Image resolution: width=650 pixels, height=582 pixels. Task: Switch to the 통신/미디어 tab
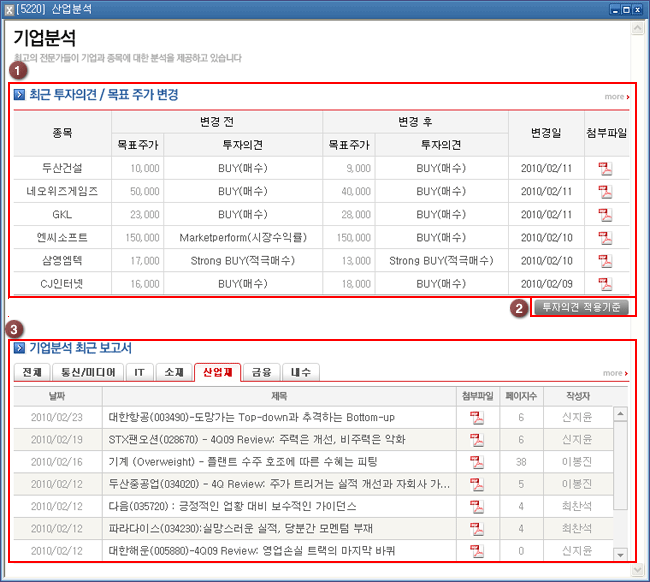[84, 372]
